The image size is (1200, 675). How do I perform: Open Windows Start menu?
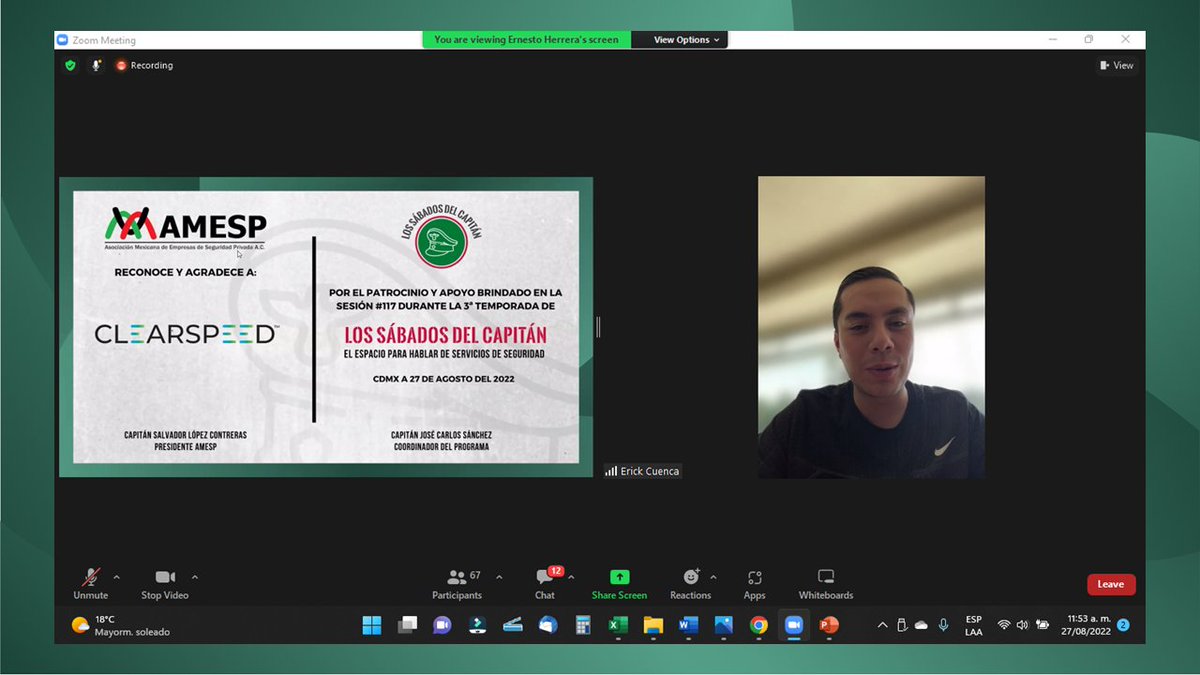pos(372,625)
